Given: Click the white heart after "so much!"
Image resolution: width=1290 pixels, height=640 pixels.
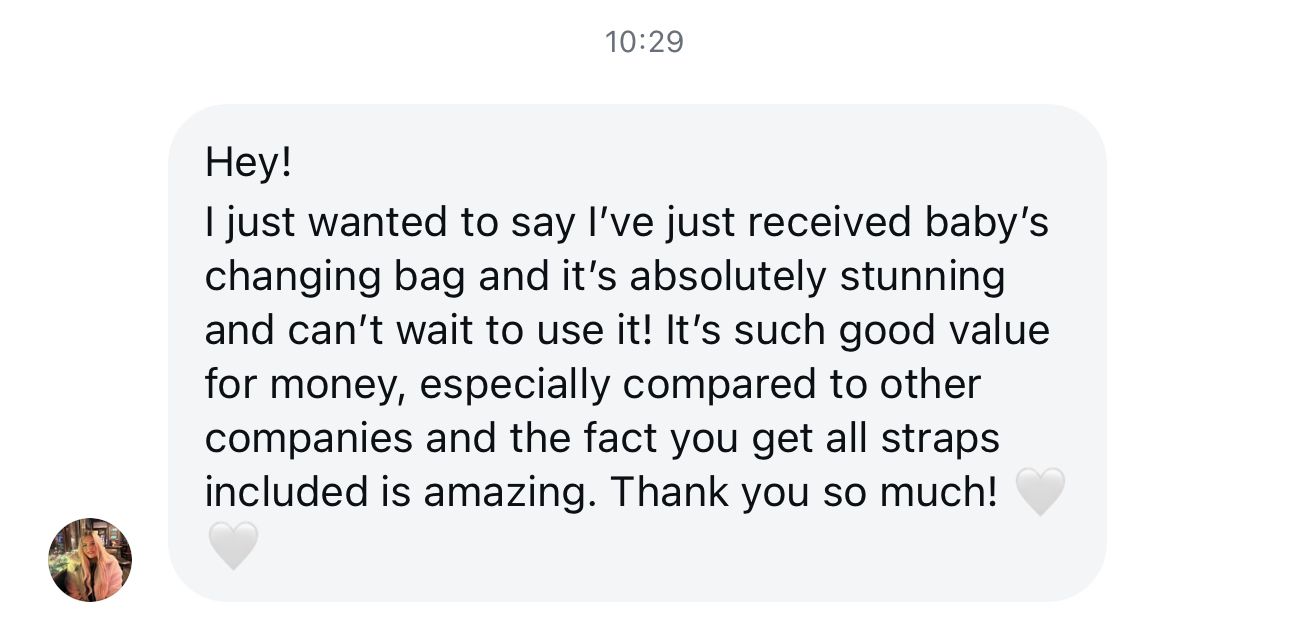Looking at the screenshot, I should pos(1040,492).
